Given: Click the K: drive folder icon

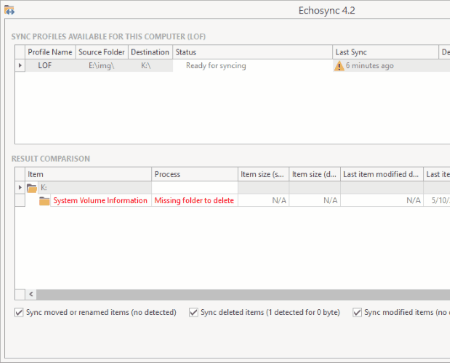Looking at the screenshot, I should pyautogui.click(x=32, y=188).
